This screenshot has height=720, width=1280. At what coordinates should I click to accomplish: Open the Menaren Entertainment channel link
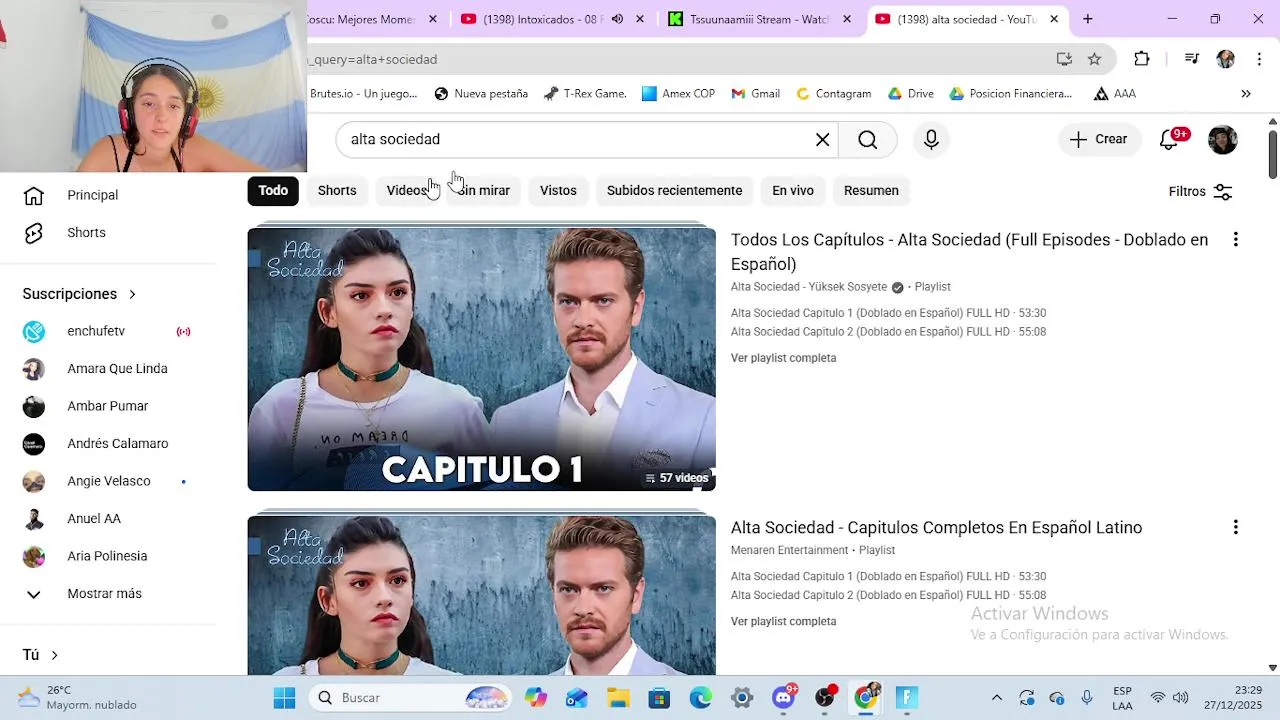coord(789,550)
